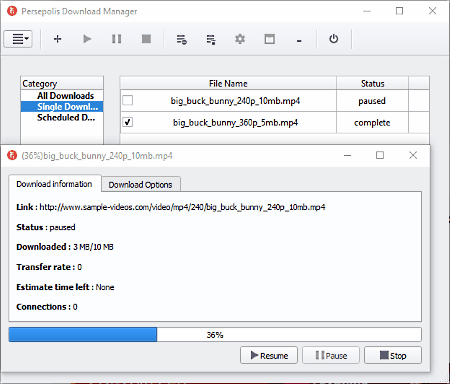450x384 pixels.
Task: Click the stop square icon in toolbar
Action: [146, 39]
